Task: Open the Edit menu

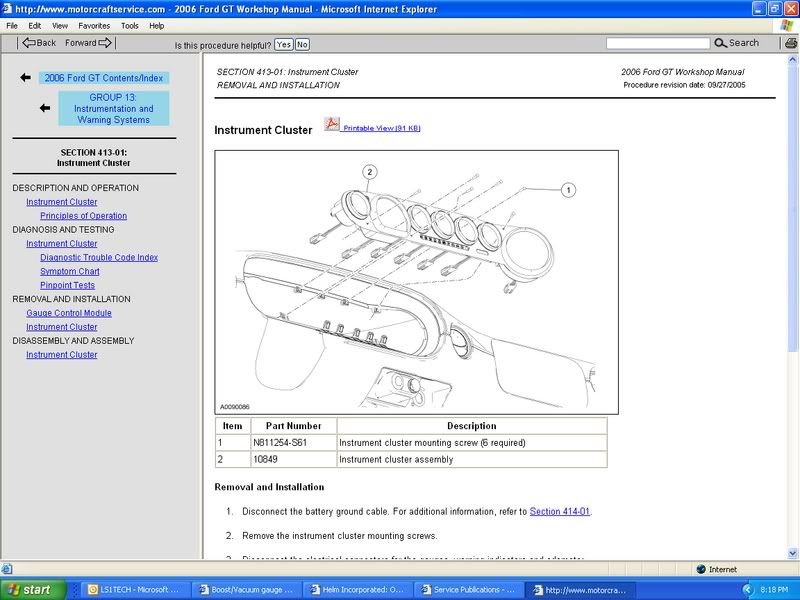Action: click(x=35, y=26)
